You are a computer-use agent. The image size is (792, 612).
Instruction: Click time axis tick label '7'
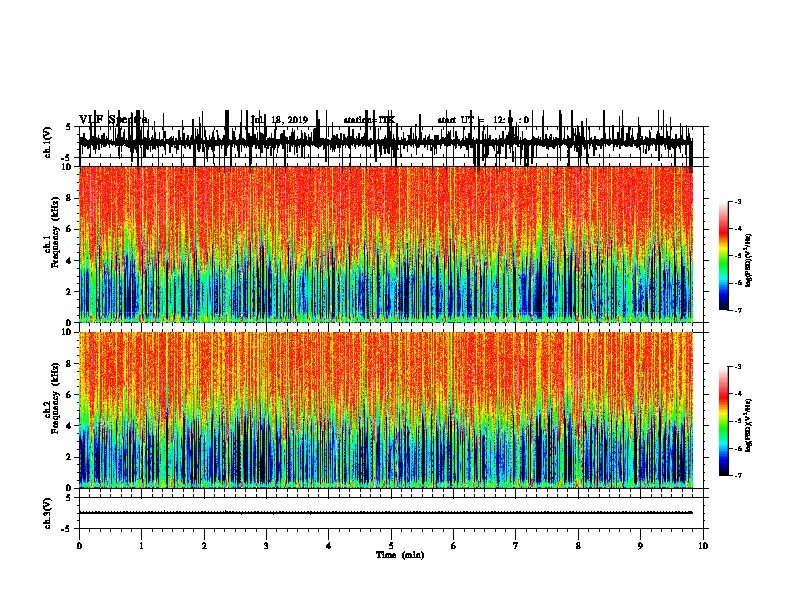pyautogui.click(x=516, y=546)
